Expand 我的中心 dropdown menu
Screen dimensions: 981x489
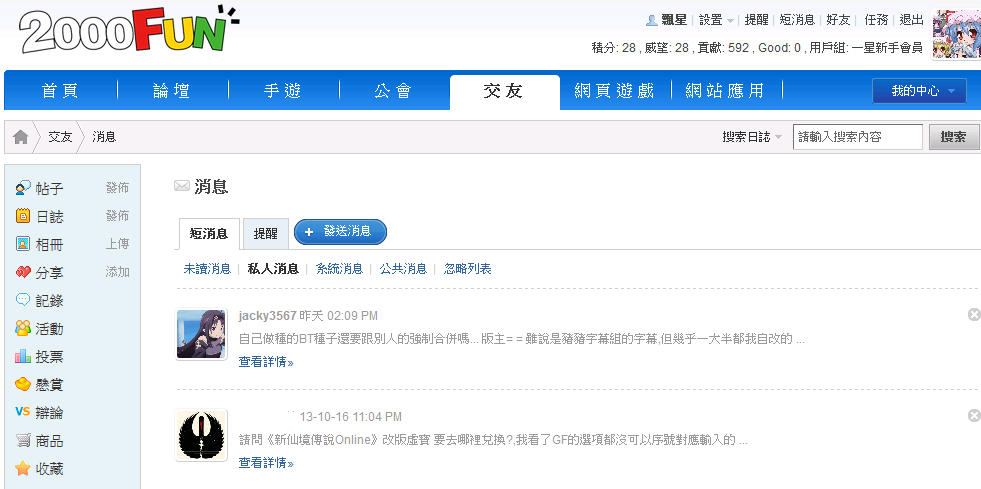(919, 91)
